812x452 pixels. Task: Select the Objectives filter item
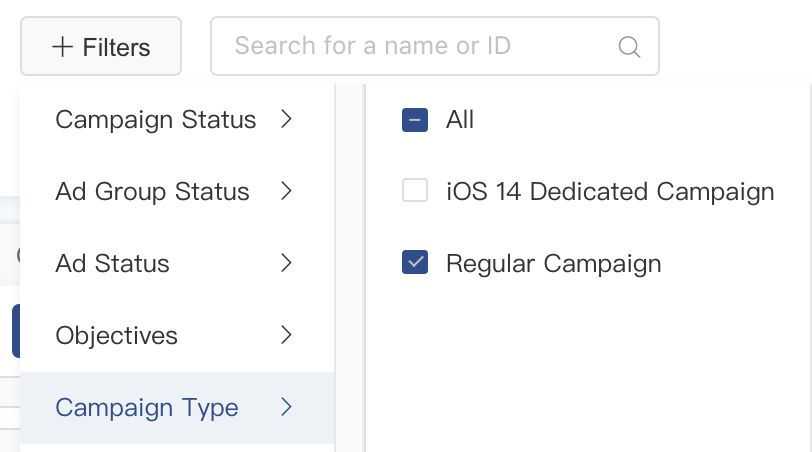[177, 336]
